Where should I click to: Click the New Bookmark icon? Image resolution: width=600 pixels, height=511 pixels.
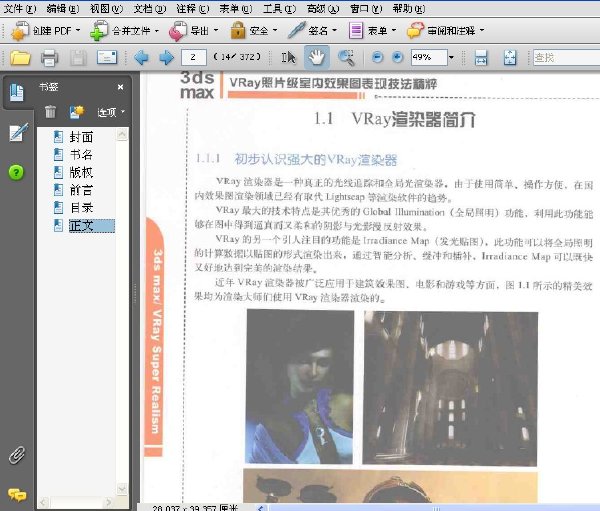pyautogui.click(x=77, y=112)
